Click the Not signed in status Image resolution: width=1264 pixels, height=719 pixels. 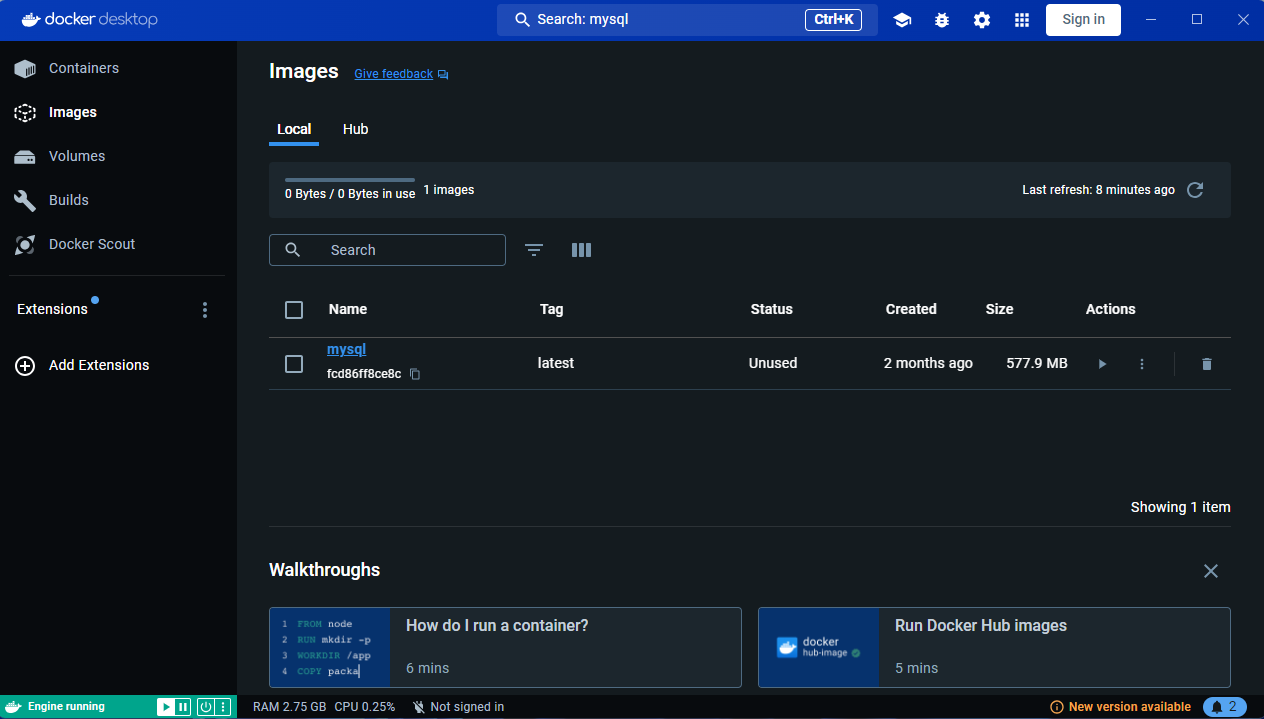click(x=458, y=707)
